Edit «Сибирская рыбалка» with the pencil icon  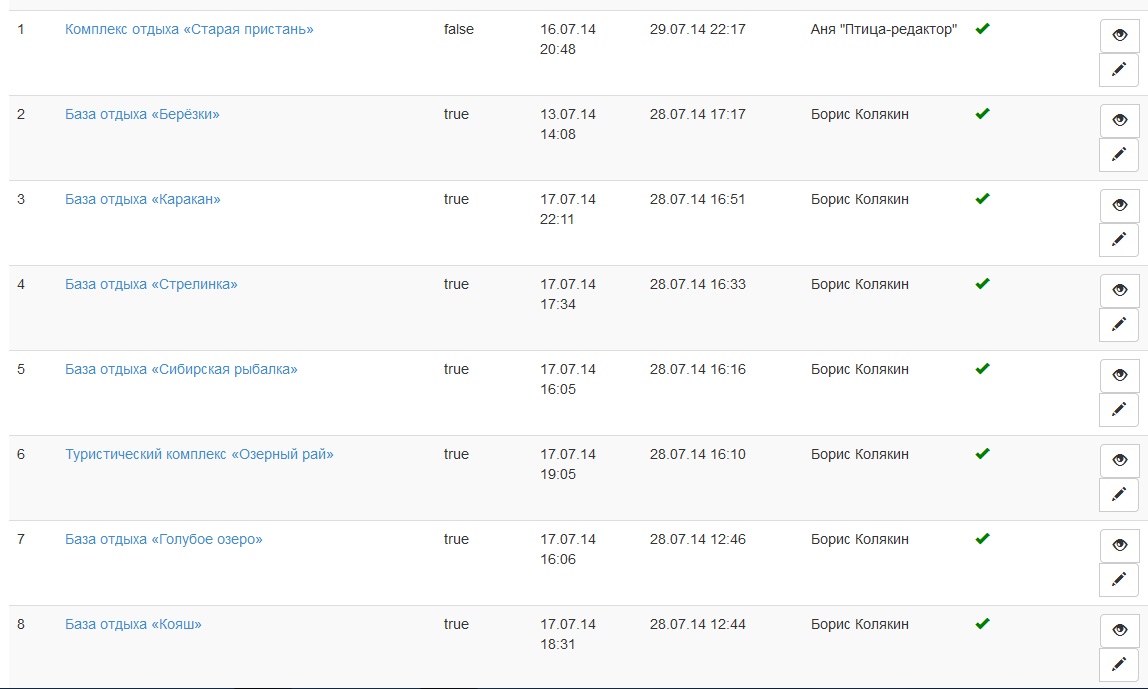[1119, 409]
